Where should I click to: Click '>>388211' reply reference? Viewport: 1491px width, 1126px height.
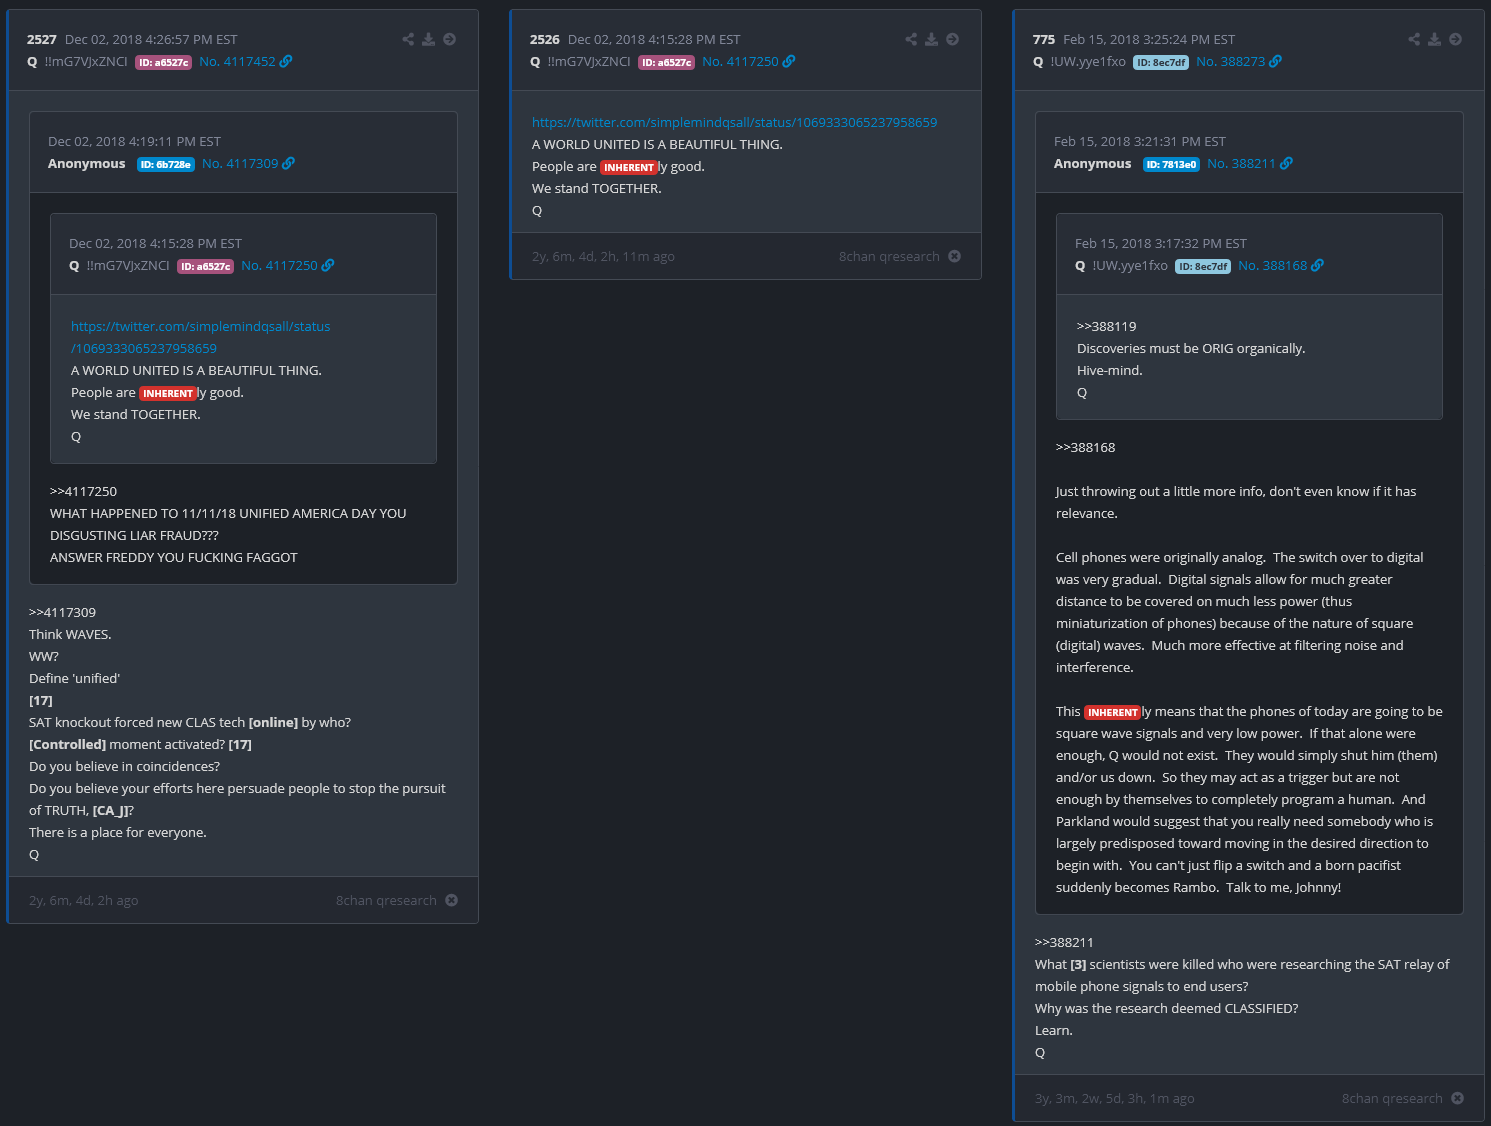pyautogui.click(x=1064, y=942)
